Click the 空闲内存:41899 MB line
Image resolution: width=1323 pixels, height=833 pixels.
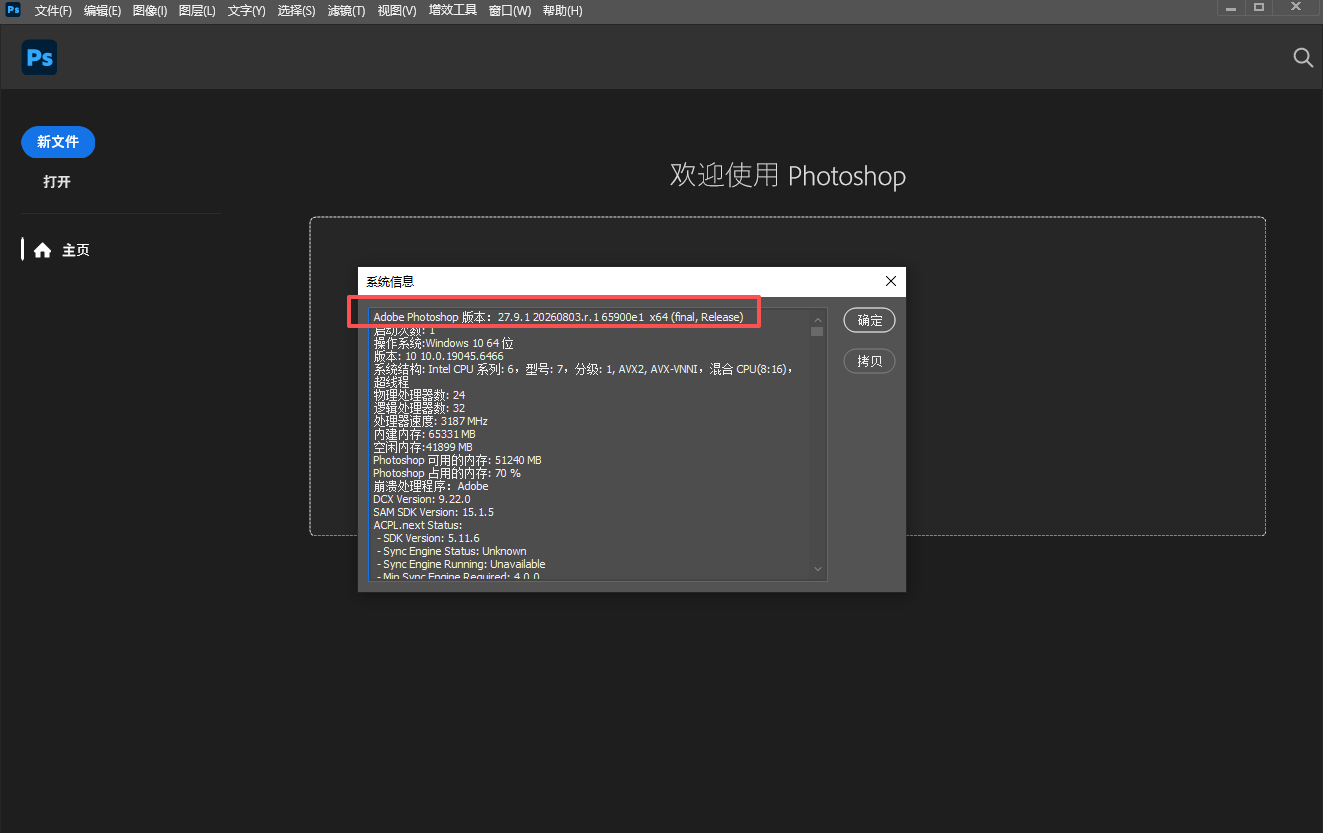coord(423,447)
